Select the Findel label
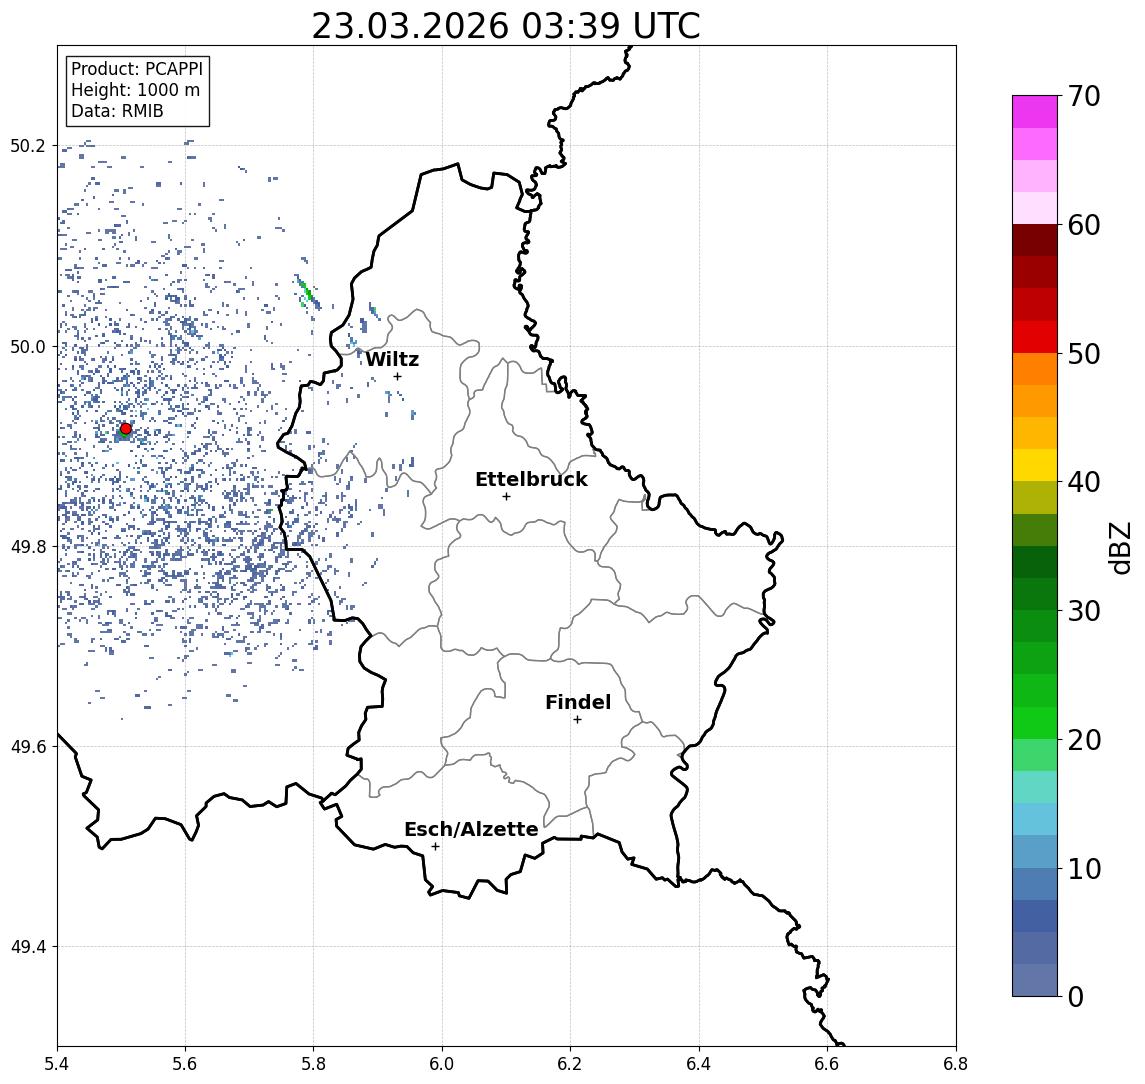This screenshot has width=1145, height=1084. tap(578, 702)
